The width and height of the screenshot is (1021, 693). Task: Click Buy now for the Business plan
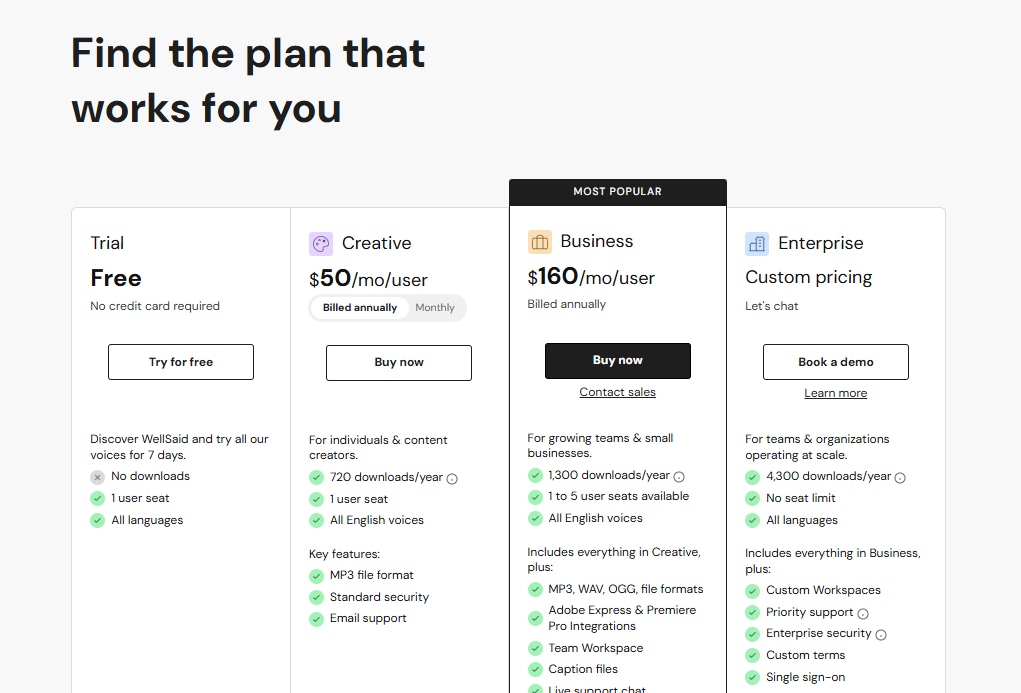(x=617, y=361)
